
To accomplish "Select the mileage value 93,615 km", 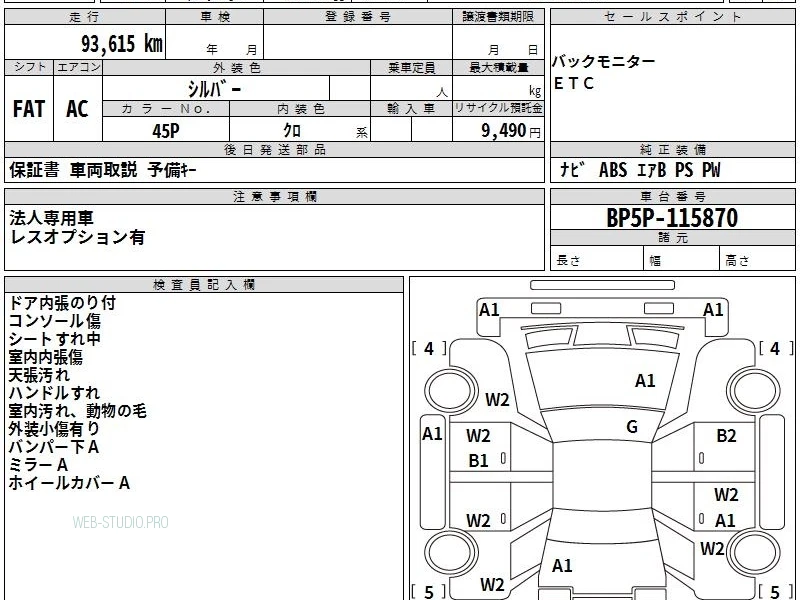I will coord(121,43).
